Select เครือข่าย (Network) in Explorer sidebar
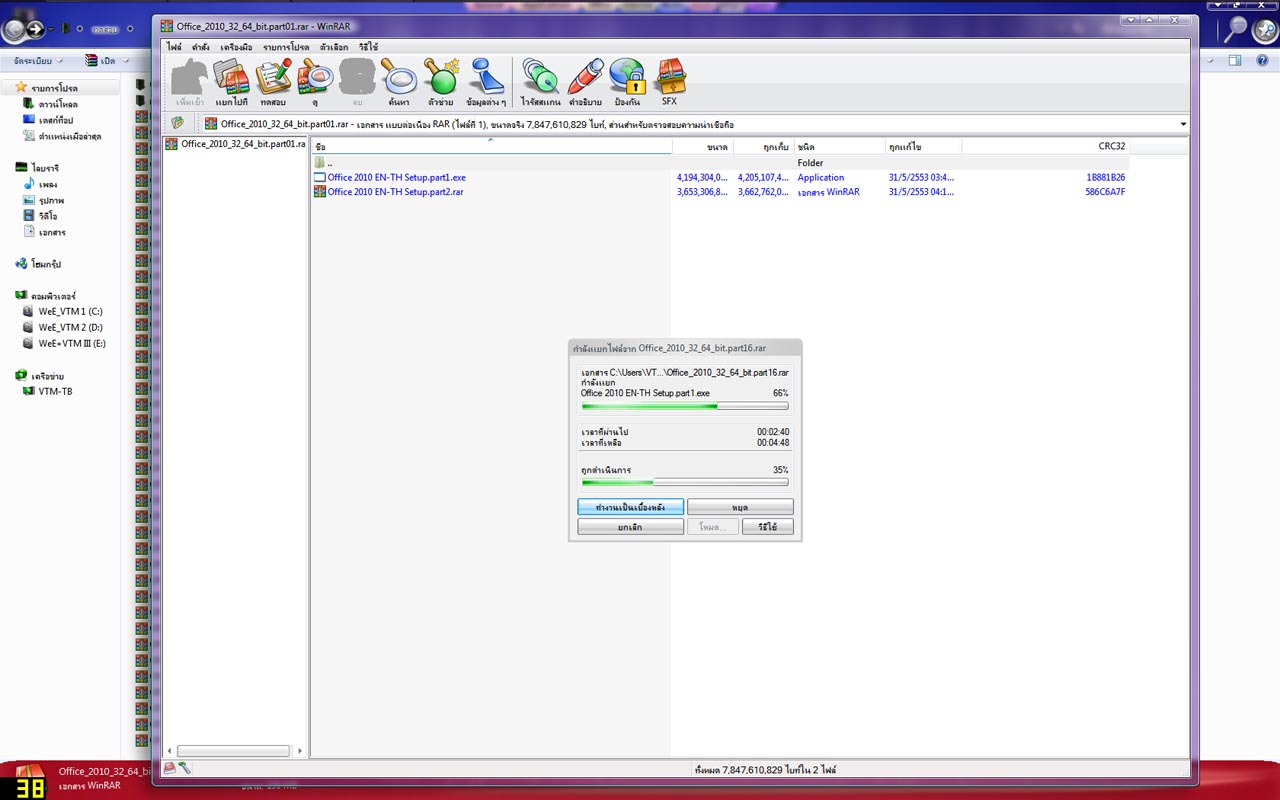Viewport: 1280px width, 800px height. coord(41,376)
